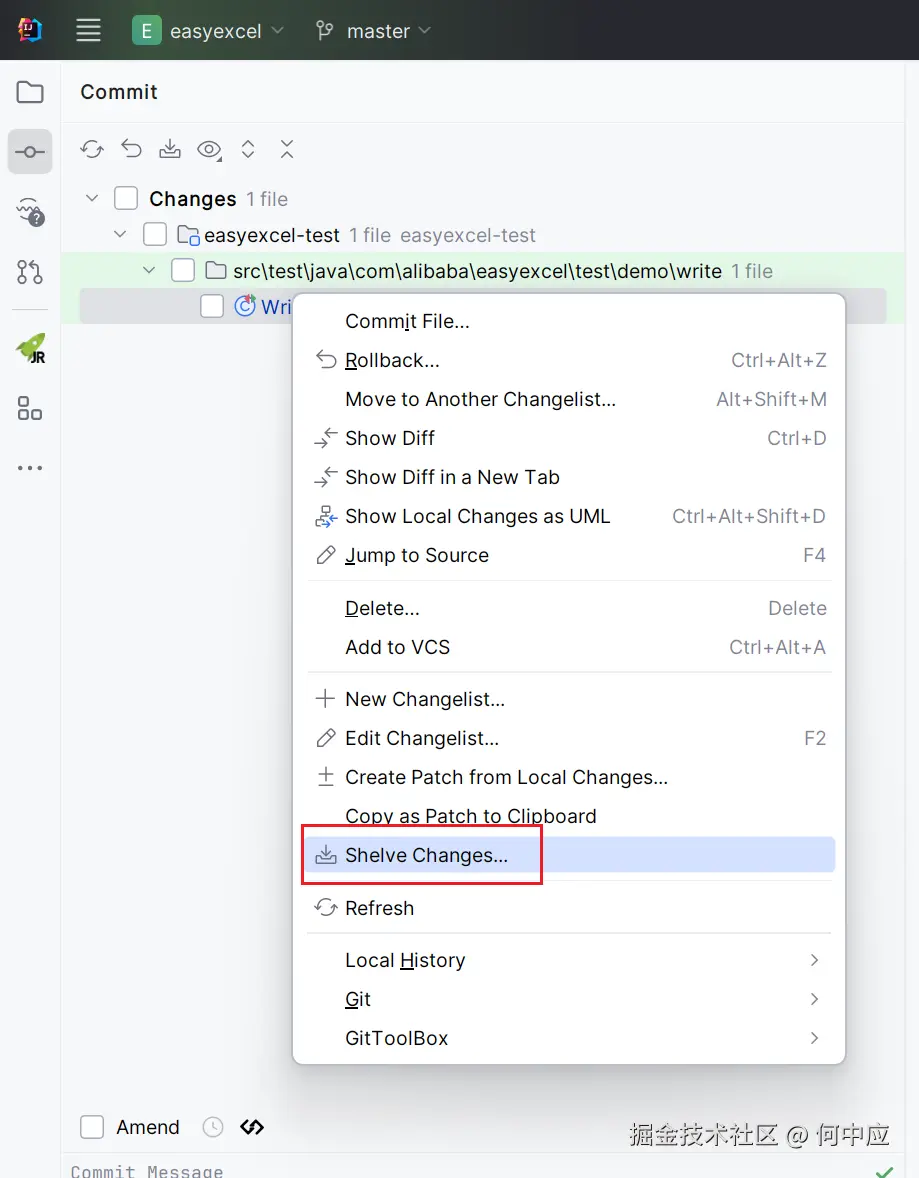Expand the GitToolBox submenu
919x1178 pixels.
click(x=570, y=1038)
